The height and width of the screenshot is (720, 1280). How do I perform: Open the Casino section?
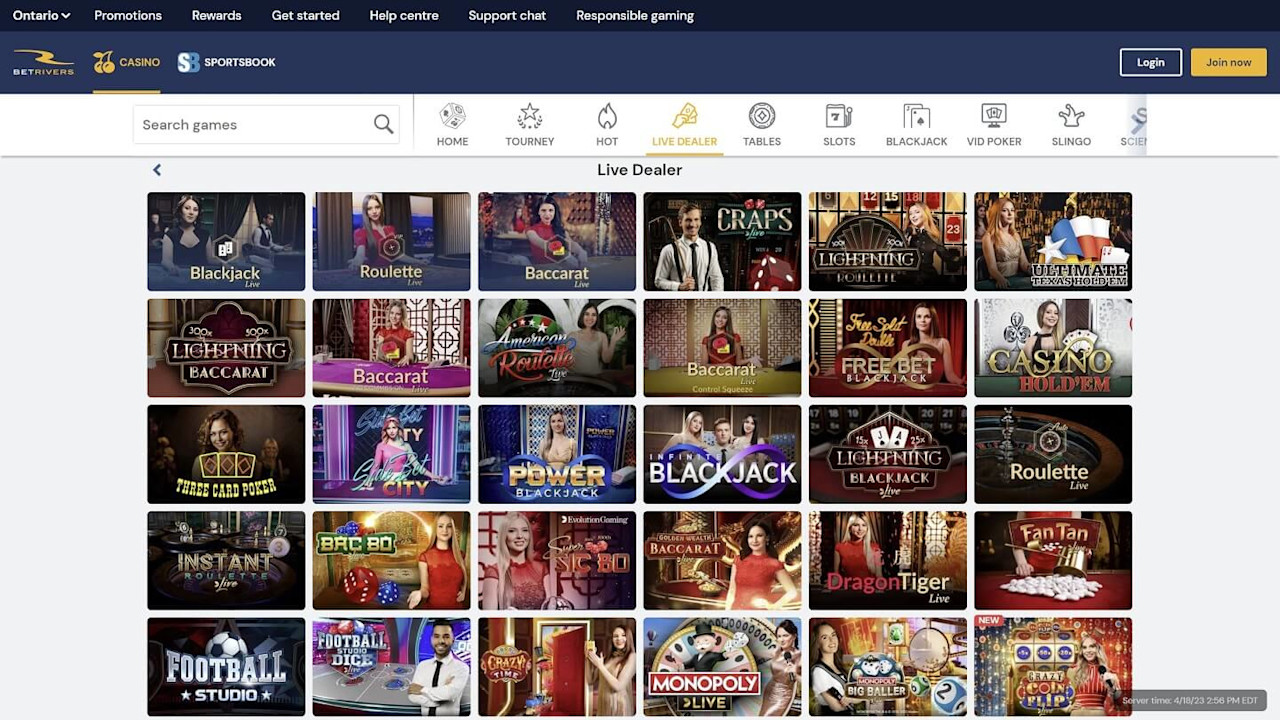(127, 62)
